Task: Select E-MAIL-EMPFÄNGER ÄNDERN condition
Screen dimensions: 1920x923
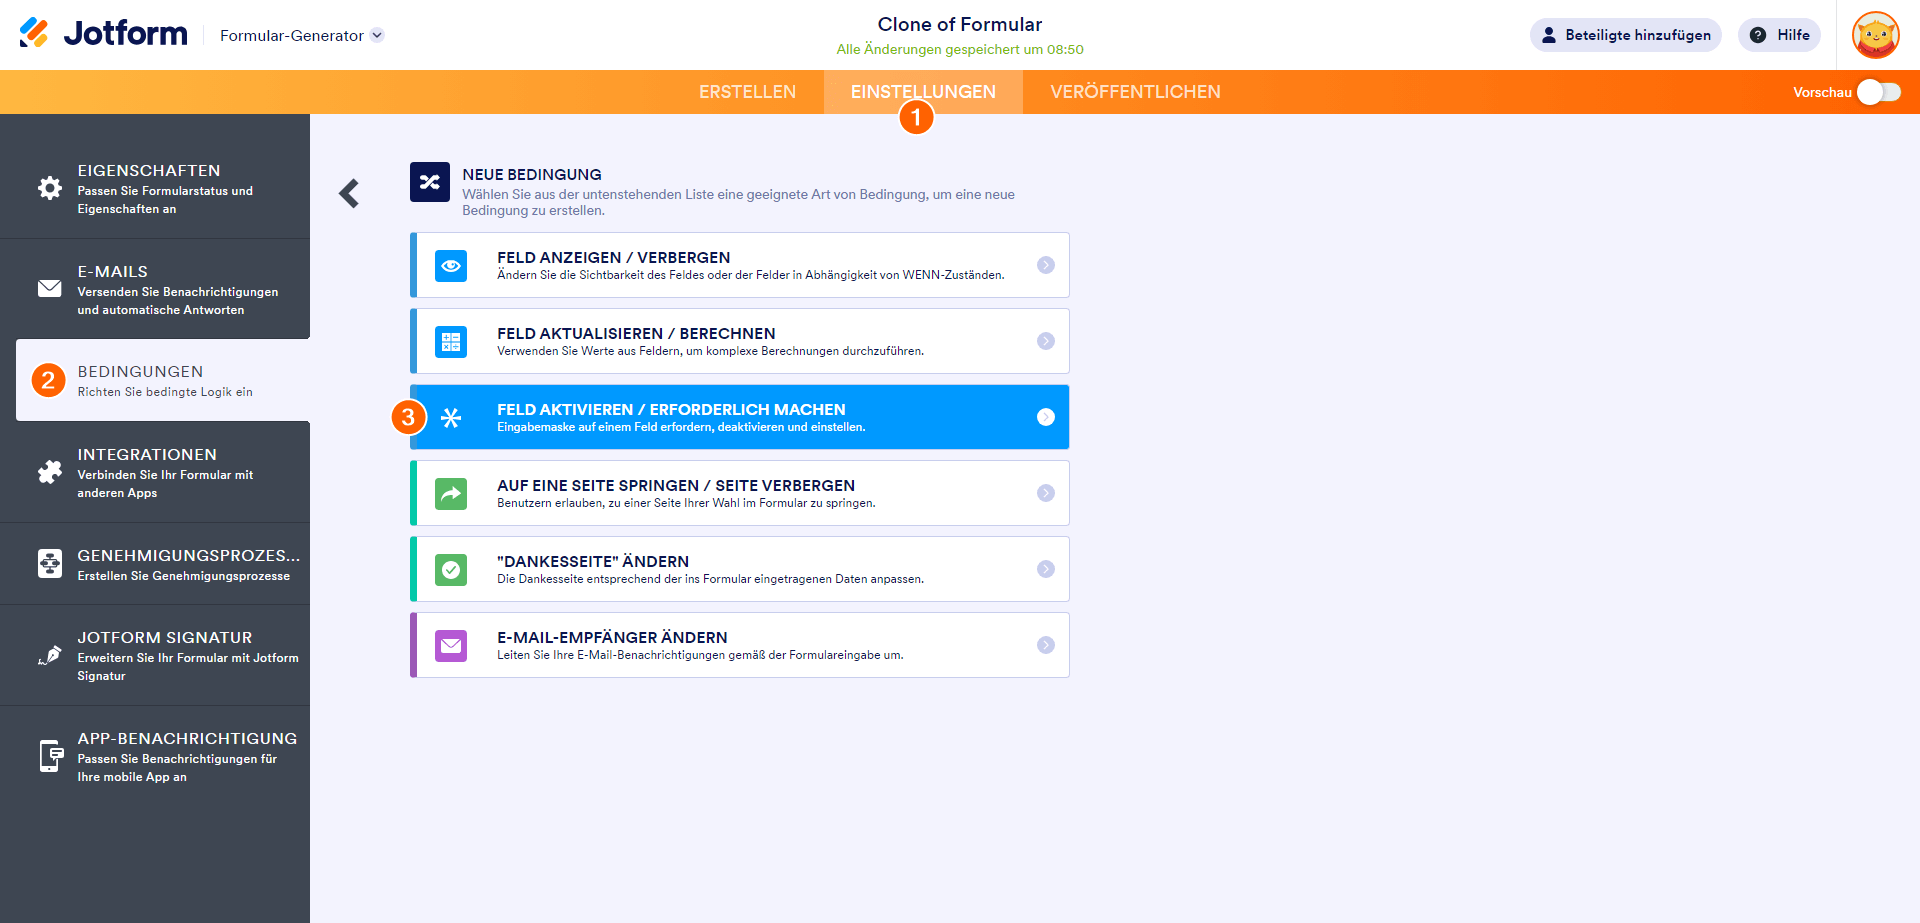Action: click(x=739, y=645)
